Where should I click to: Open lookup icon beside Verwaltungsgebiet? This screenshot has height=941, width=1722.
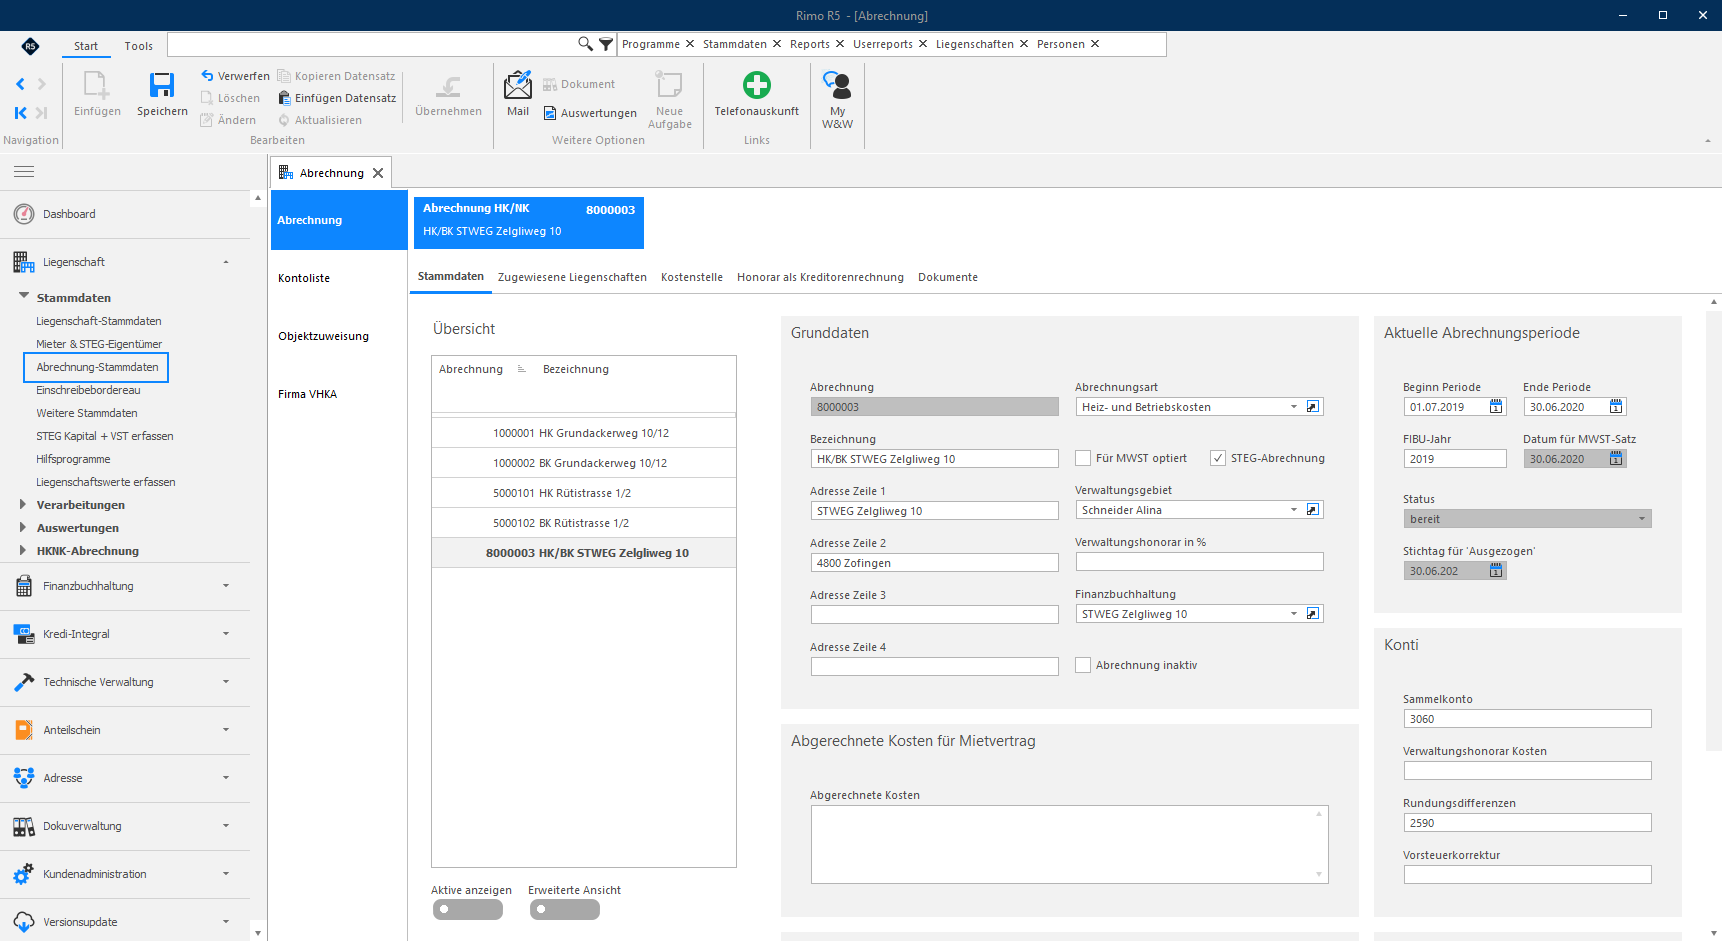pos(1313,510)
